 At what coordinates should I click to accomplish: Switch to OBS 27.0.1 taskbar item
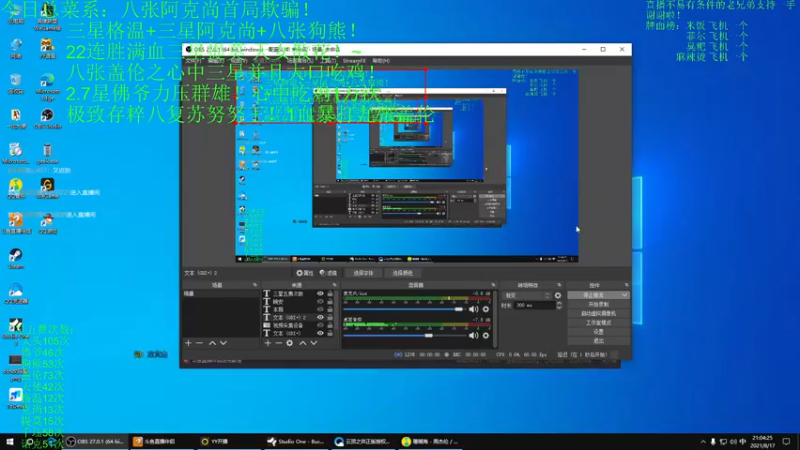(96, 442)
